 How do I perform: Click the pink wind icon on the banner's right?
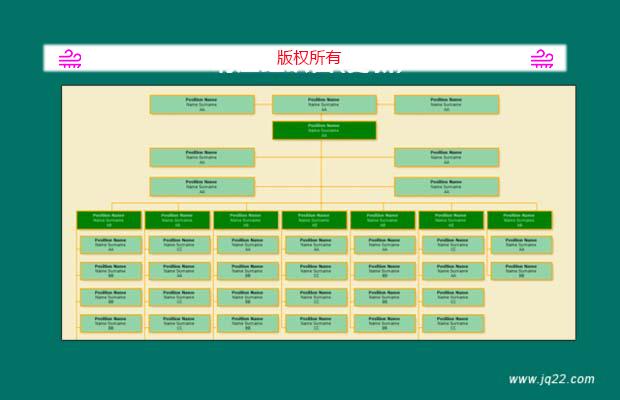coord(542,59)
